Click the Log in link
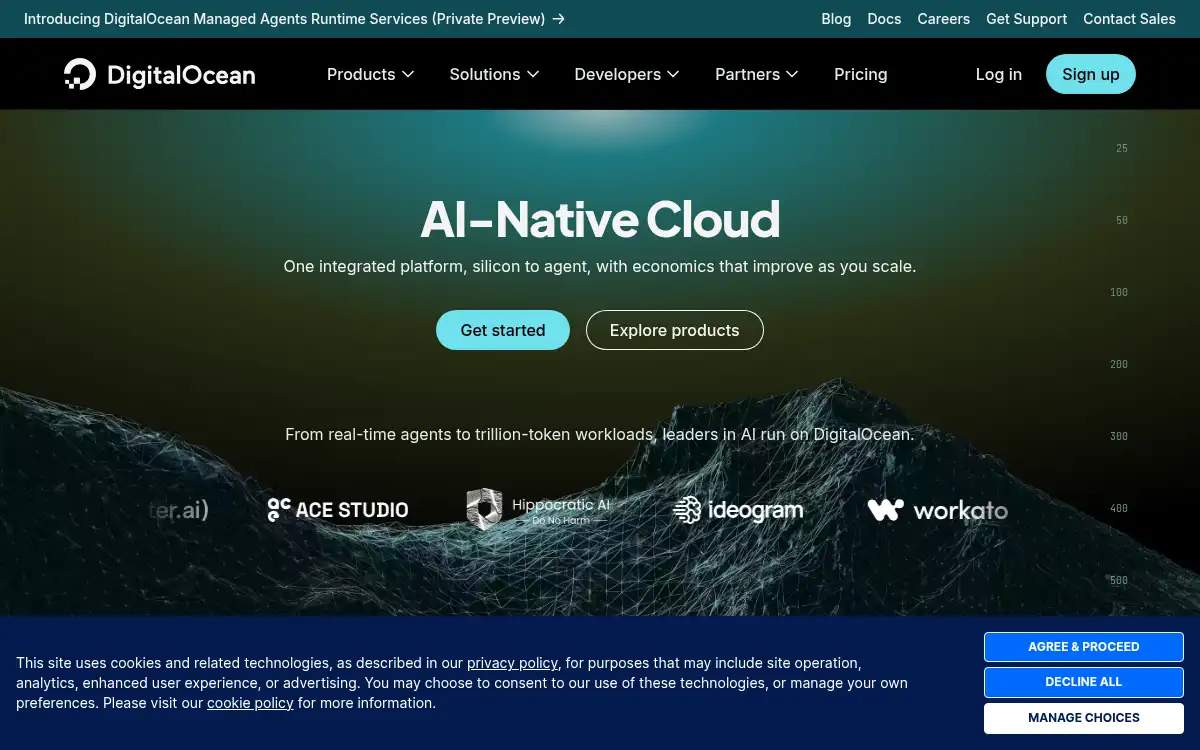Viewport: 1200px width, 750px height. (999, 74)
